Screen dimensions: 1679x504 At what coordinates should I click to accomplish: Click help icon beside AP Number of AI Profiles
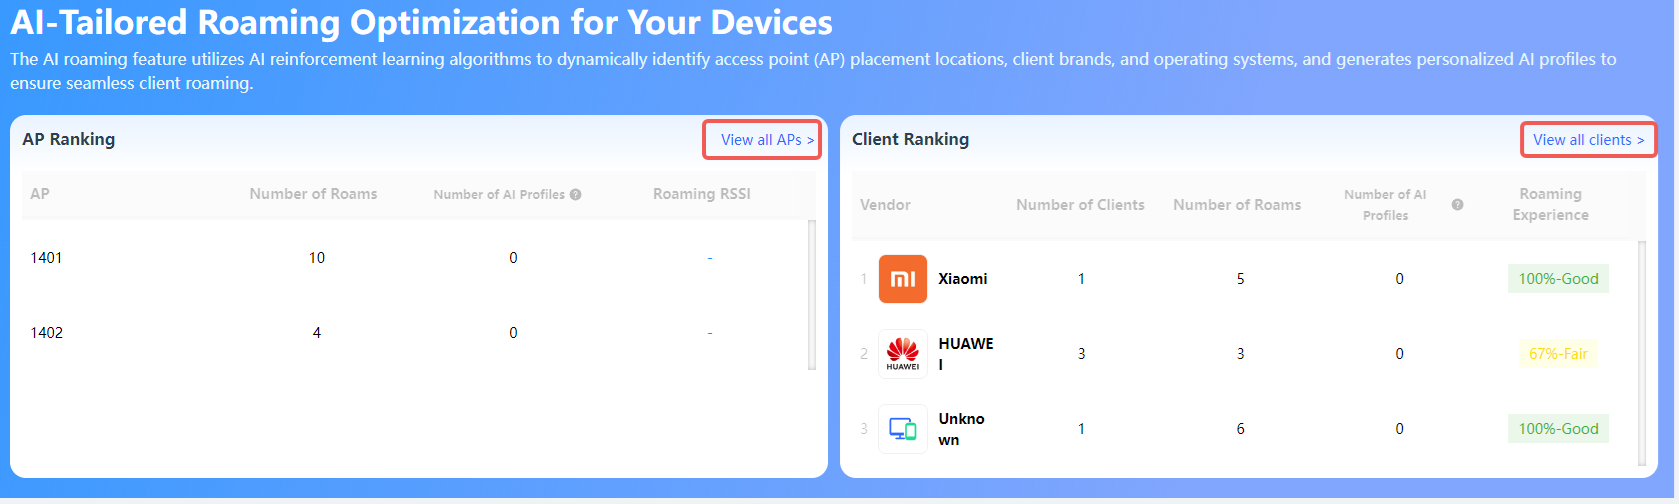[576, 195]
